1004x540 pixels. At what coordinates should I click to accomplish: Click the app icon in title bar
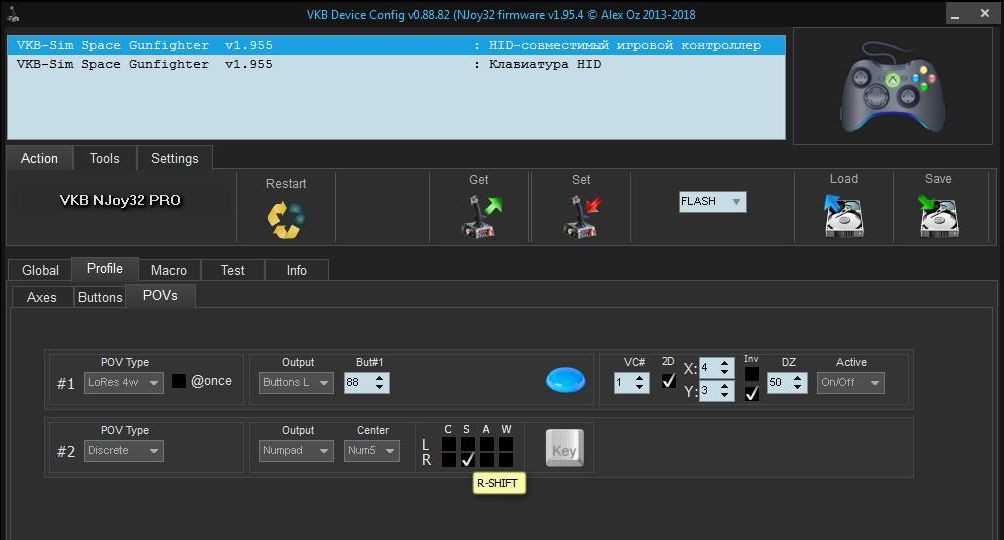[x=12, y=13]
